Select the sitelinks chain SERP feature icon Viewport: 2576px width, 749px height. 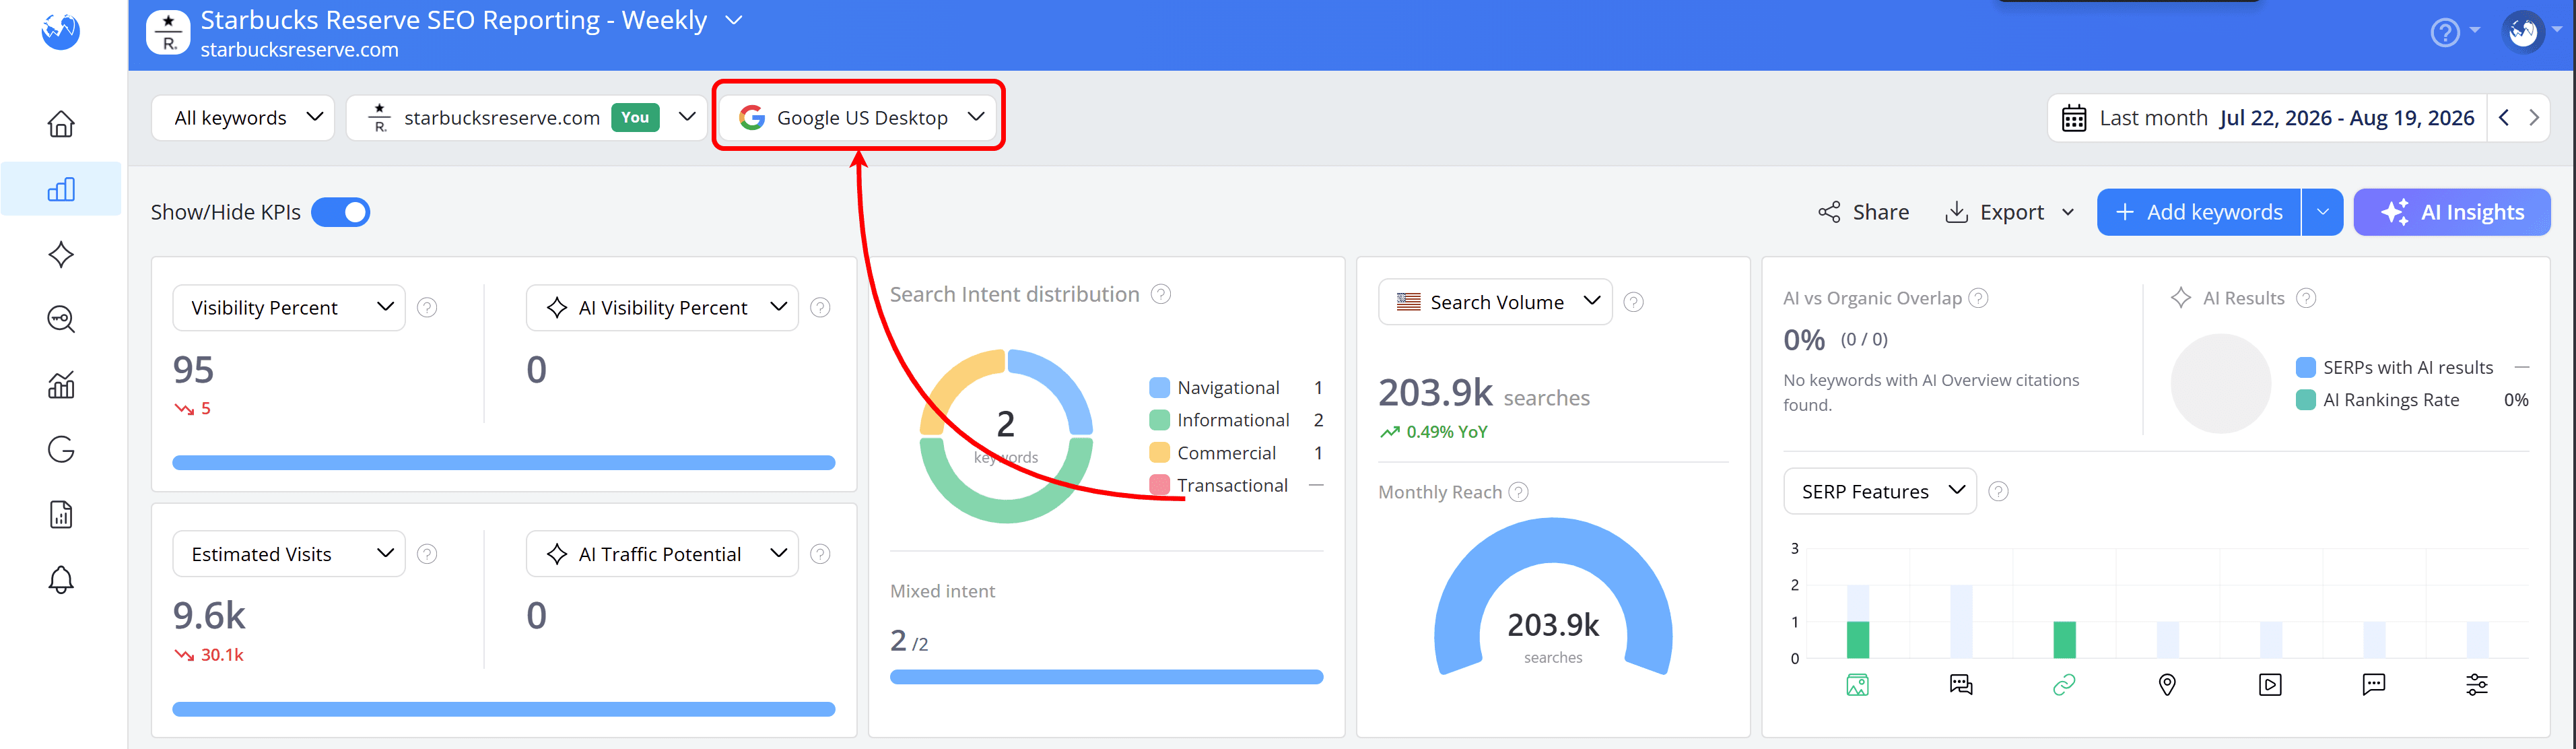pyautogui.click(x=2064, y=685)
